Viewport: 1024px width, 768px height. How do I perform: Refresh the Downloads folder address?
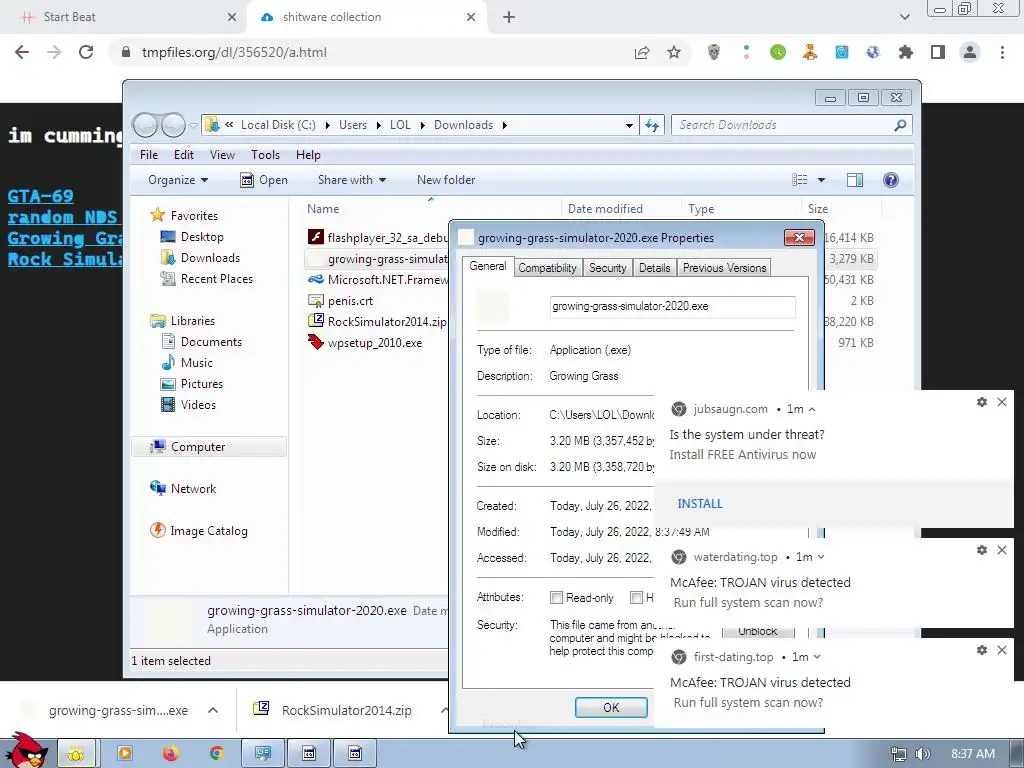click(652, 125)
